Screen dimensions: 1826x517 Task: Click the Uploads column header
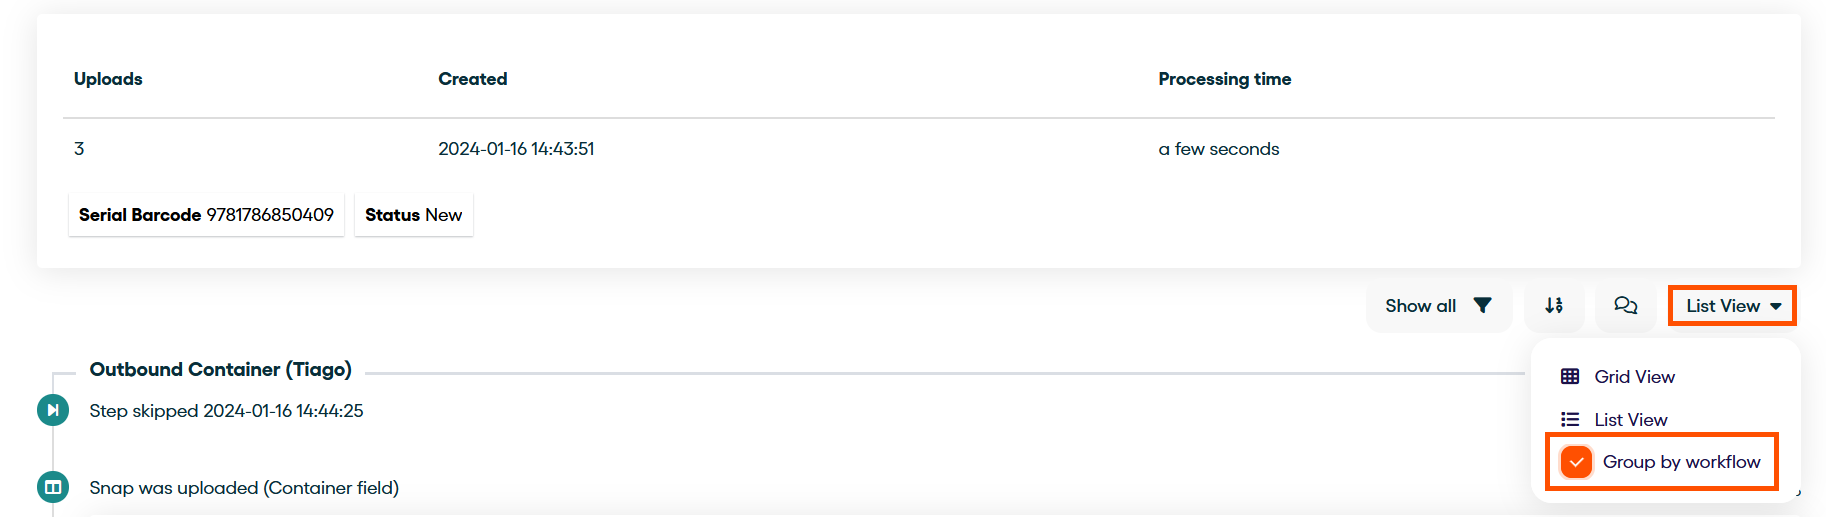click(x=108, y=79)
